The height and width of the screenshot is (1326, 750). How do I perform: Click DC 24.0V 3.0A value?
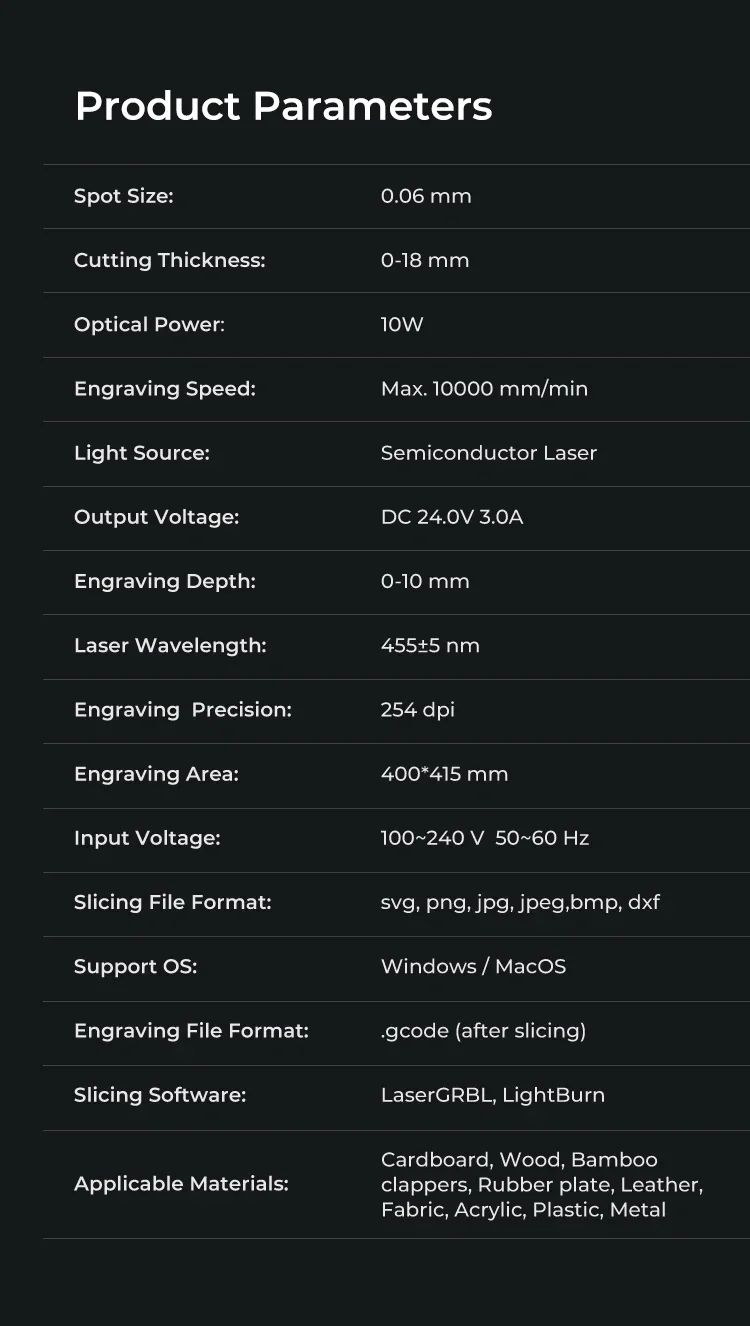pyautogui.click(x=452, y=517)
